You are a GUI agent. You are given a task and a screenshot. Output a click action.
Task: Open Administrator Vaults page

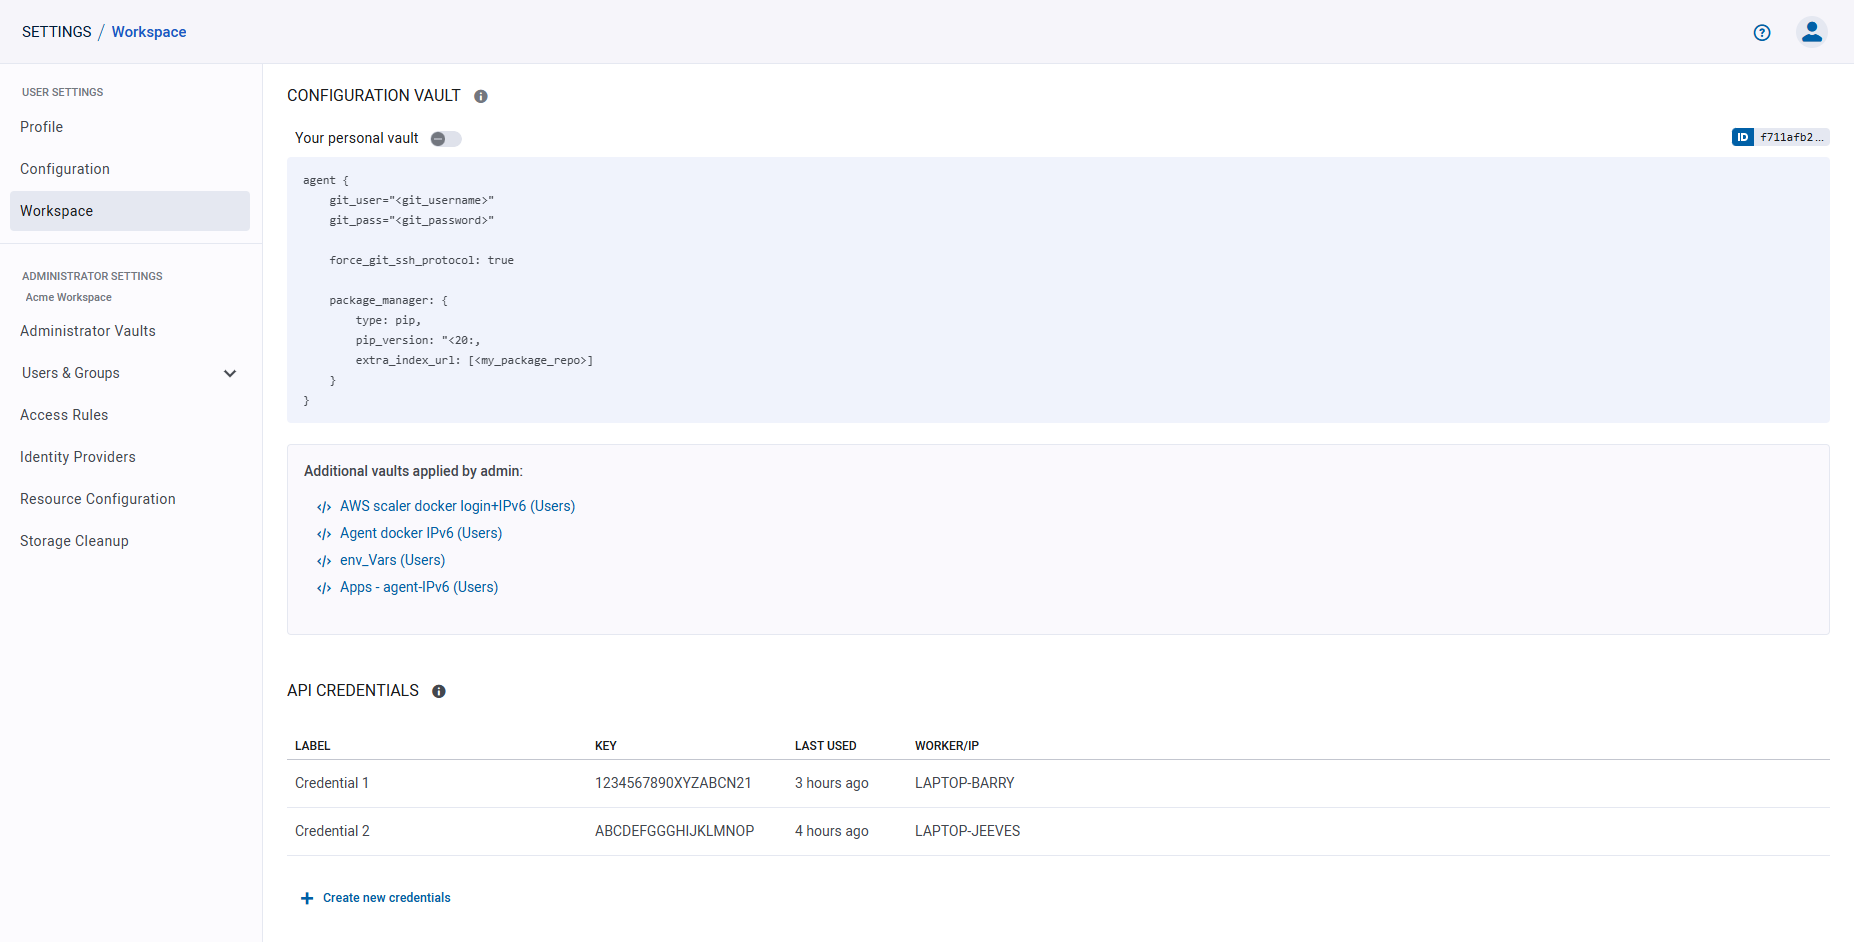pyautogui.click(x=88, y=331)
